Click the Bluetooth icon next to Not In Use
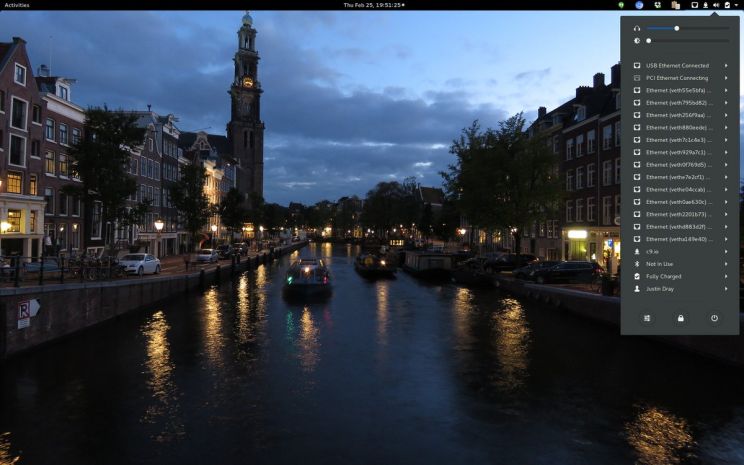 pyautogui.click(x=637, y=264)
